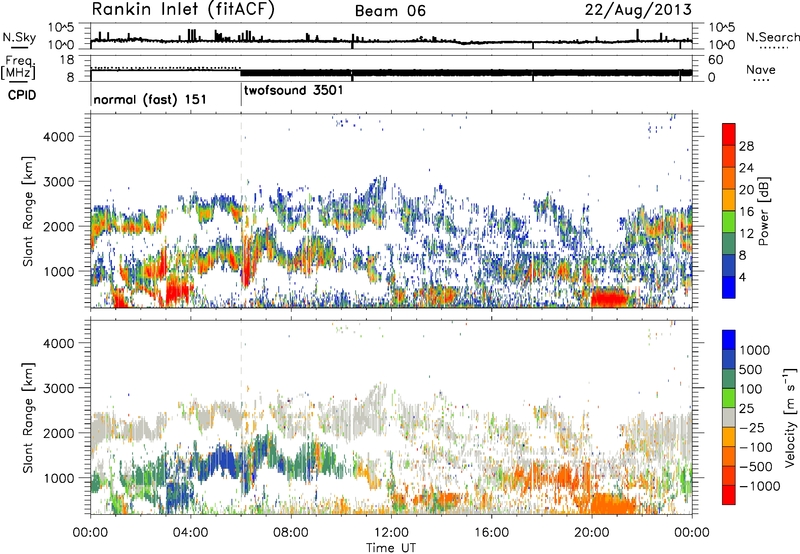Click the 'Freq. [MHz]' axis label
The image size is (800, 554).
coord(18,68)
